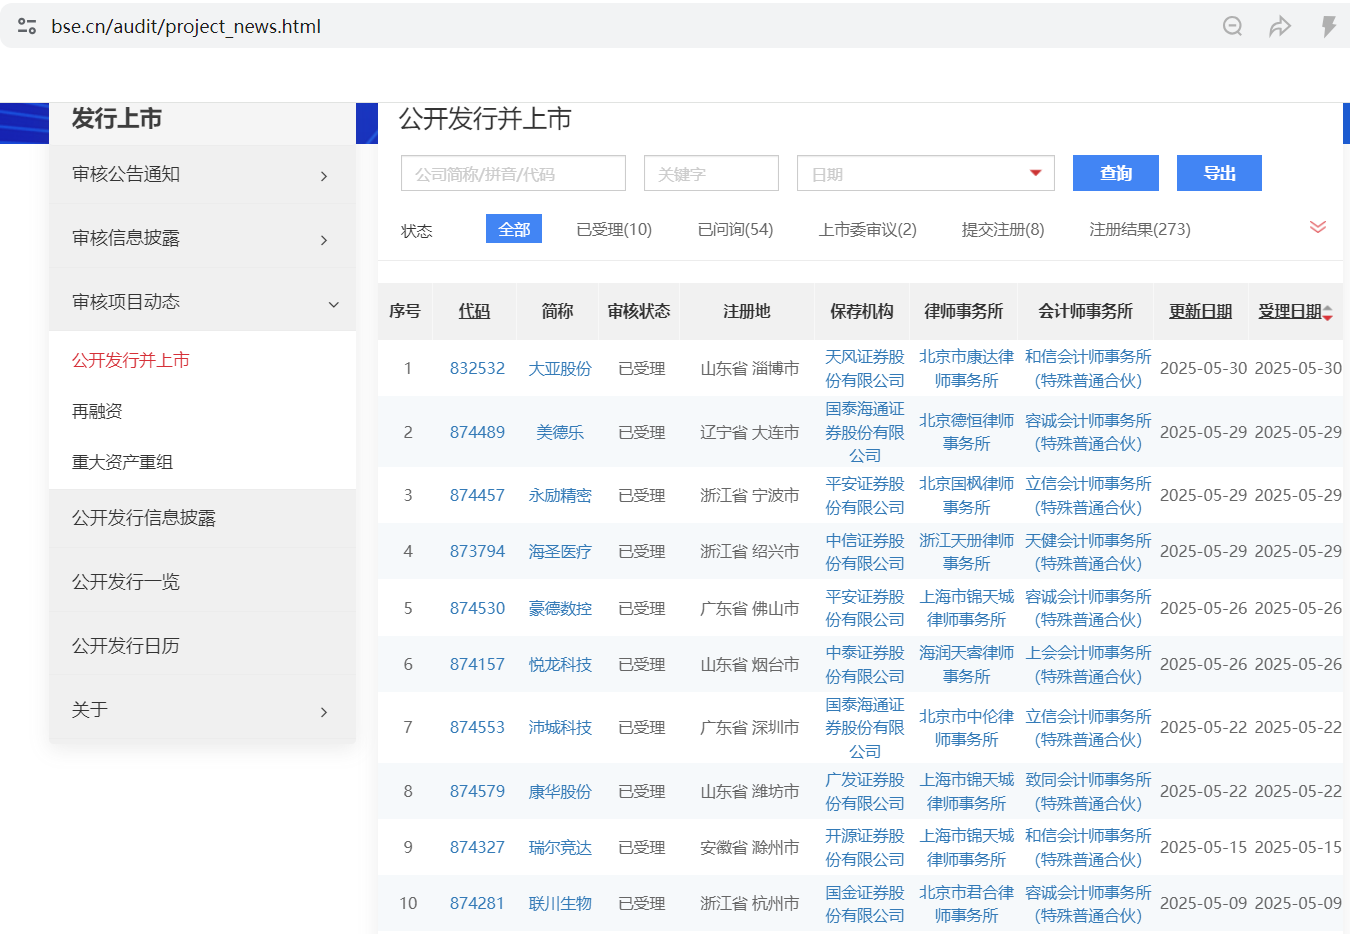The height and width of the screenshot is (934, 1350).
Task: Select the 全部 status filter
Action: coord(514,229)
